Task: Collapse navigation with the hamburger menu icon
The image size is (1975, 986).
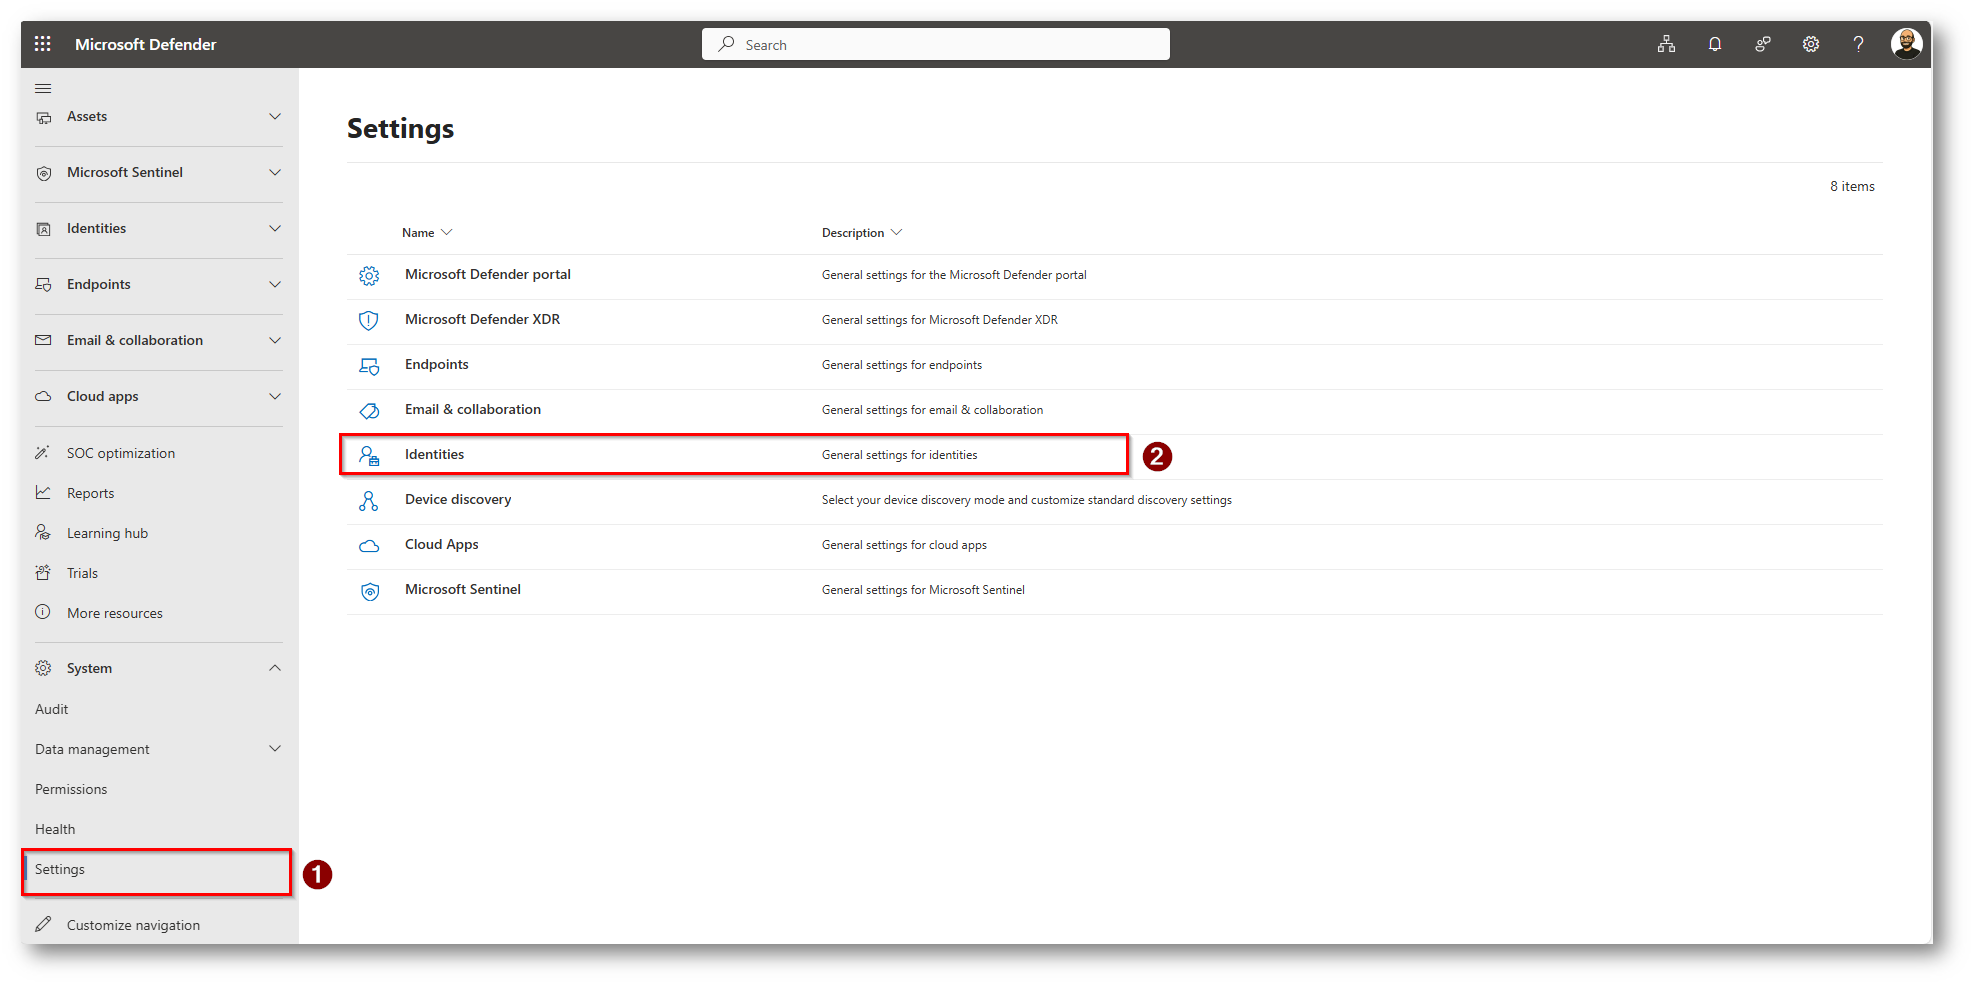Action: pos(43,88)
